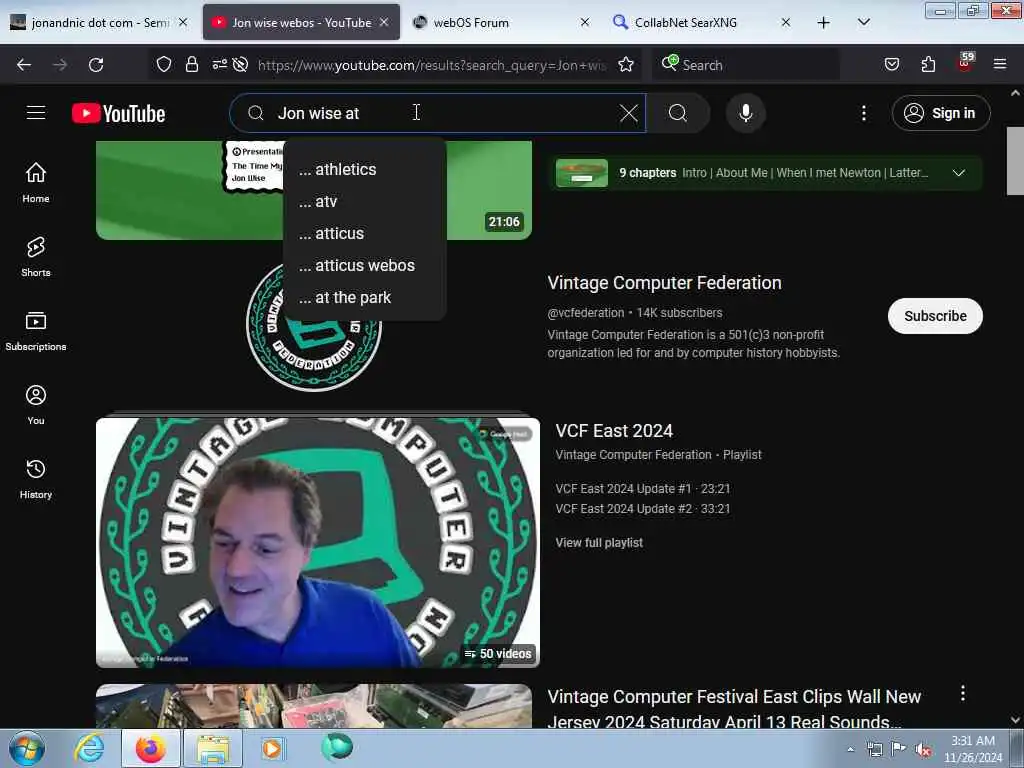
Task: Open Vintage Computer Festival East Clips video title
Action: pos(734,709)
